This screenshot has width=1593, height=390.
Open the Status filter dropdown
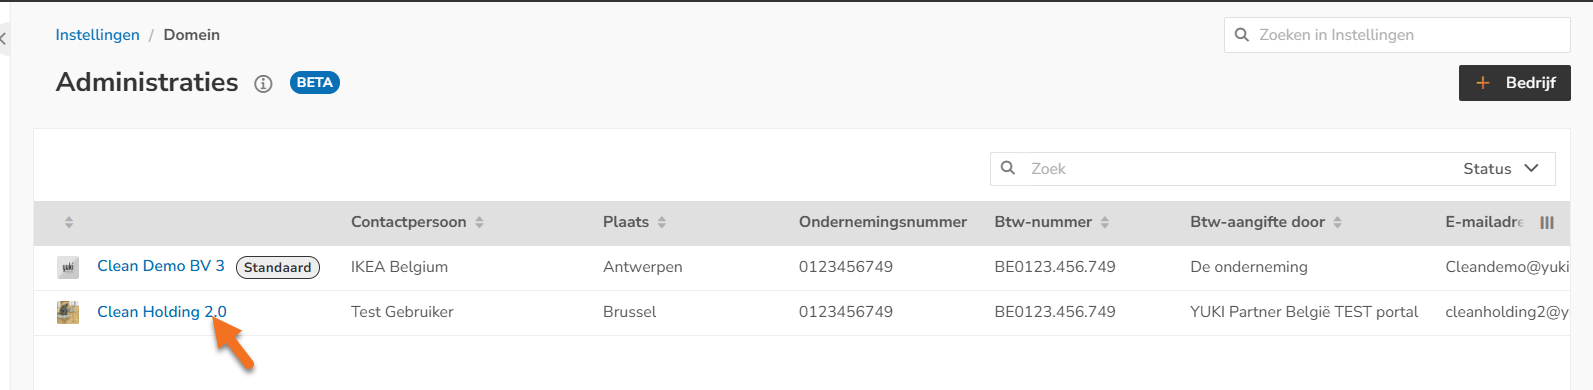[x=1501, y=169]
